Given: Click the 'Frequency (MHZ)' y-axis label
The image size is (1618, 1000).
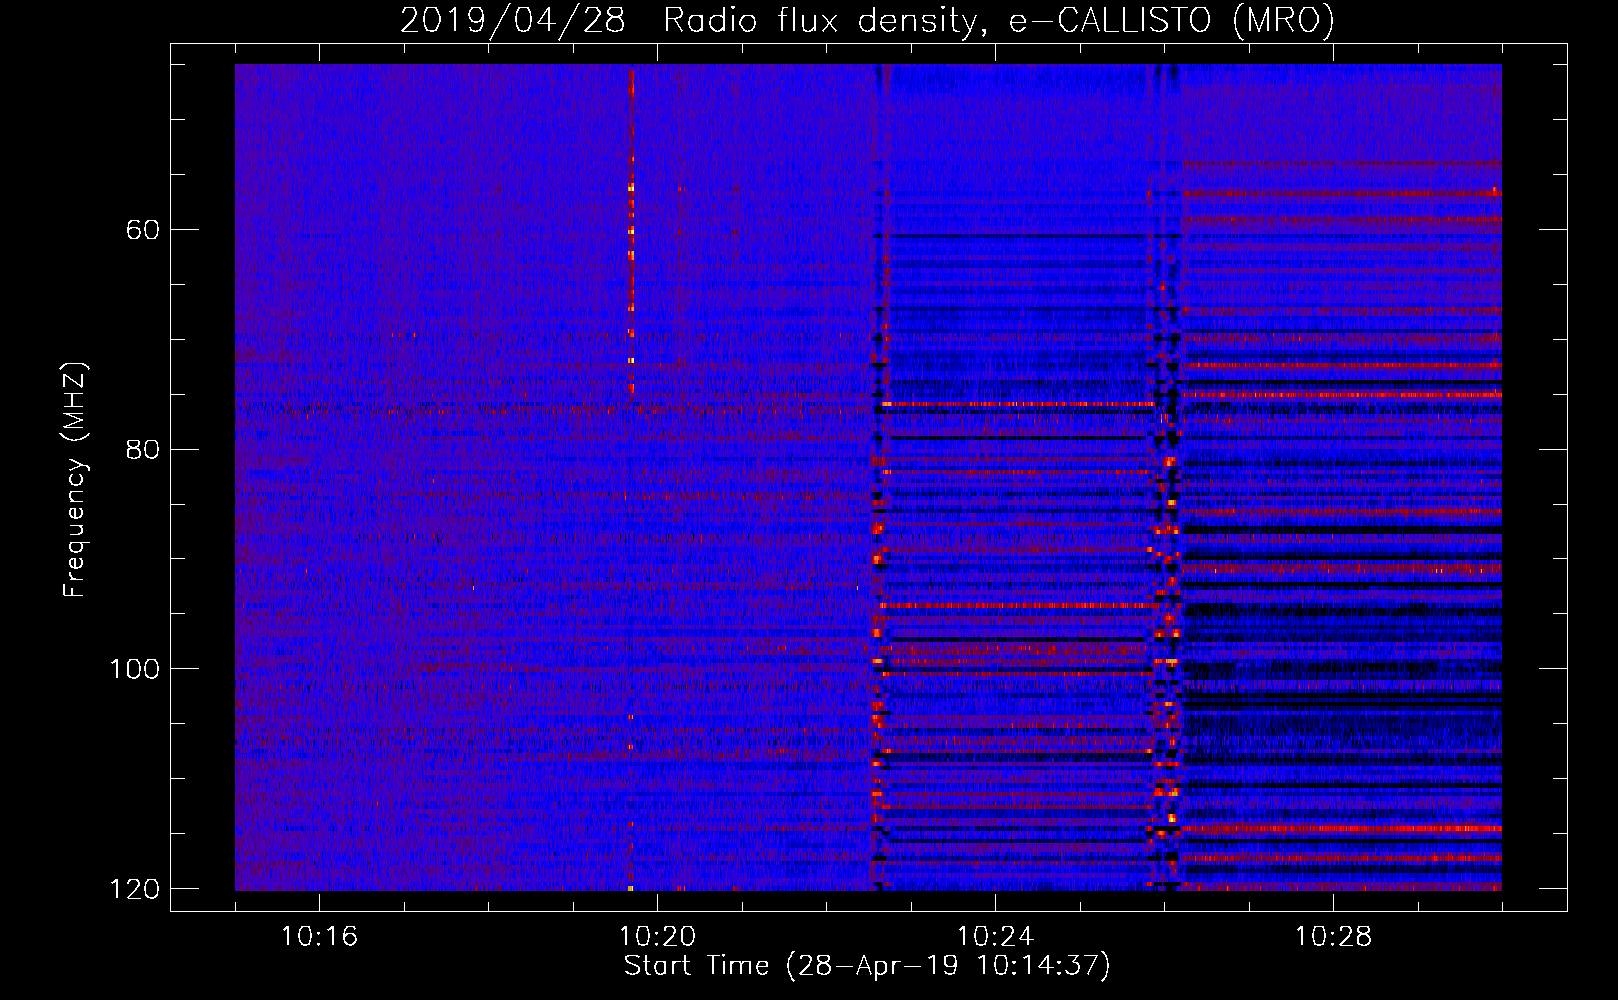Looking at the screenshot, I should (x=75, y=479).
